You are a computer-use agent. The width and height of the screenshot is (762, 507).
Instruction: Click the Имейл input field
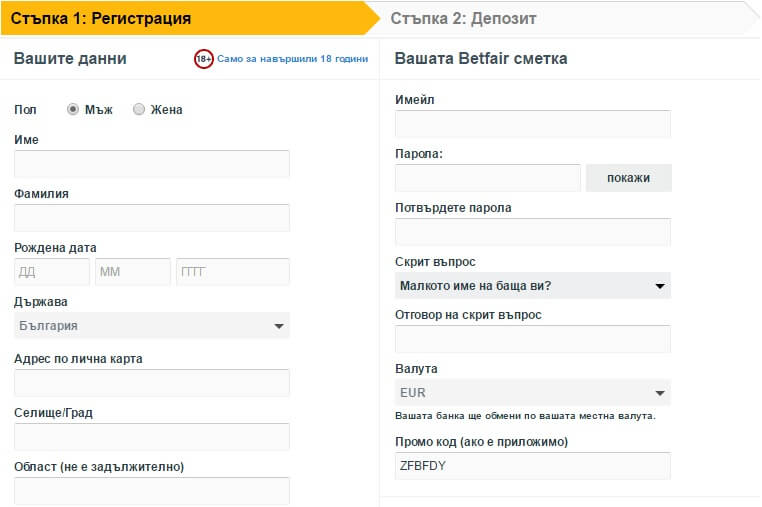coord(533,124)
